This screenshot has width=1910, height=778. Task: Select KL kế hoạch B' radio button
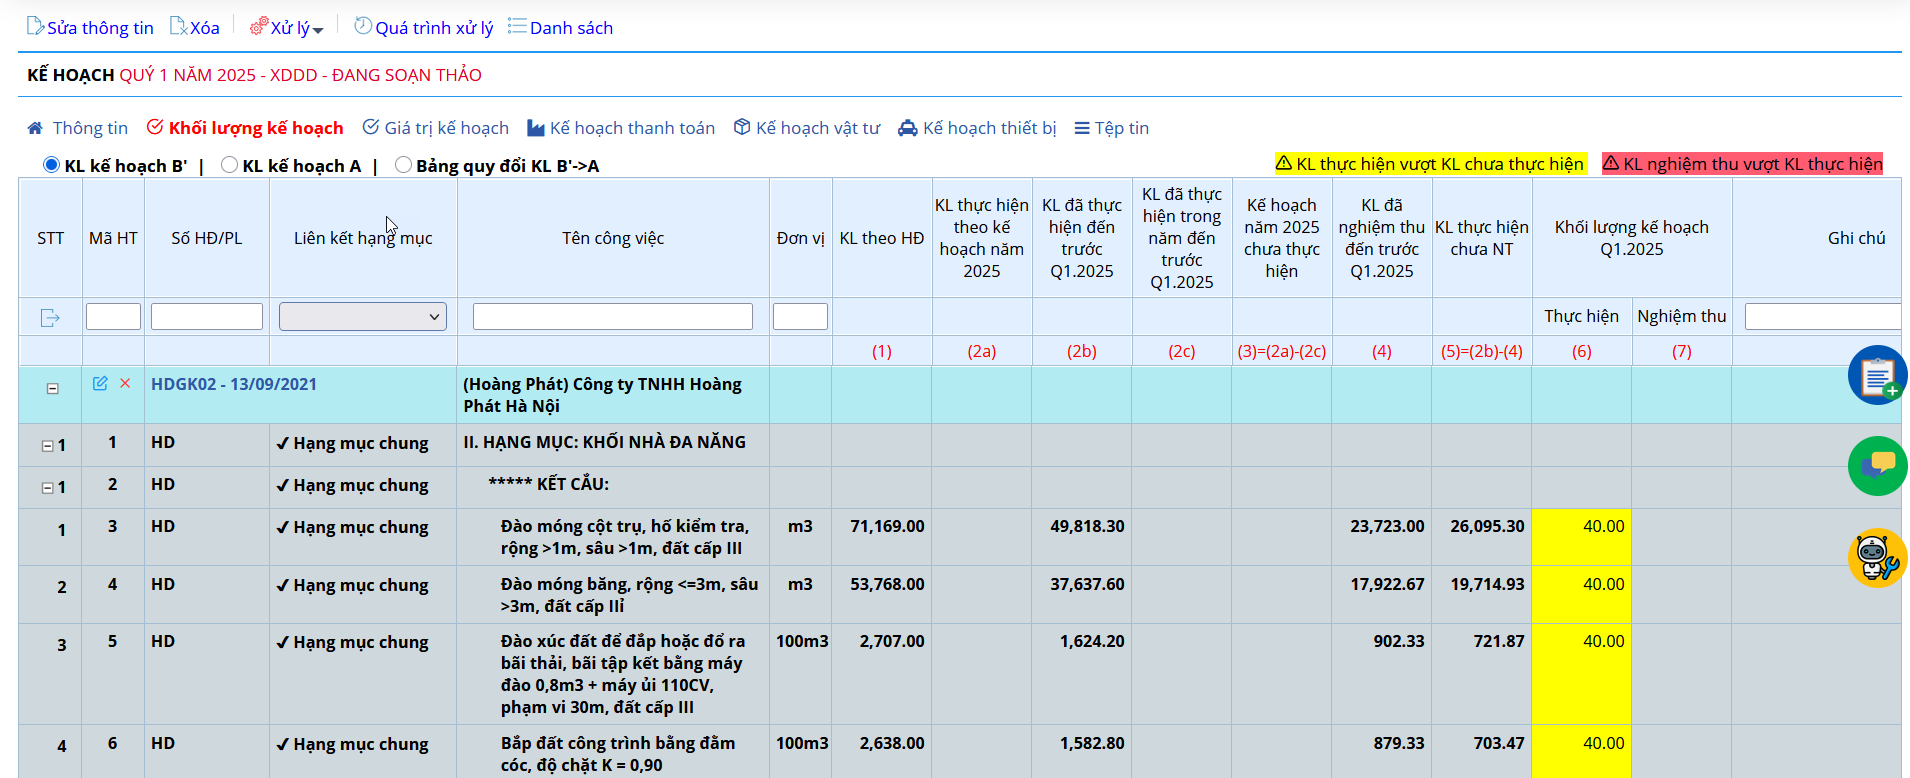52,165
